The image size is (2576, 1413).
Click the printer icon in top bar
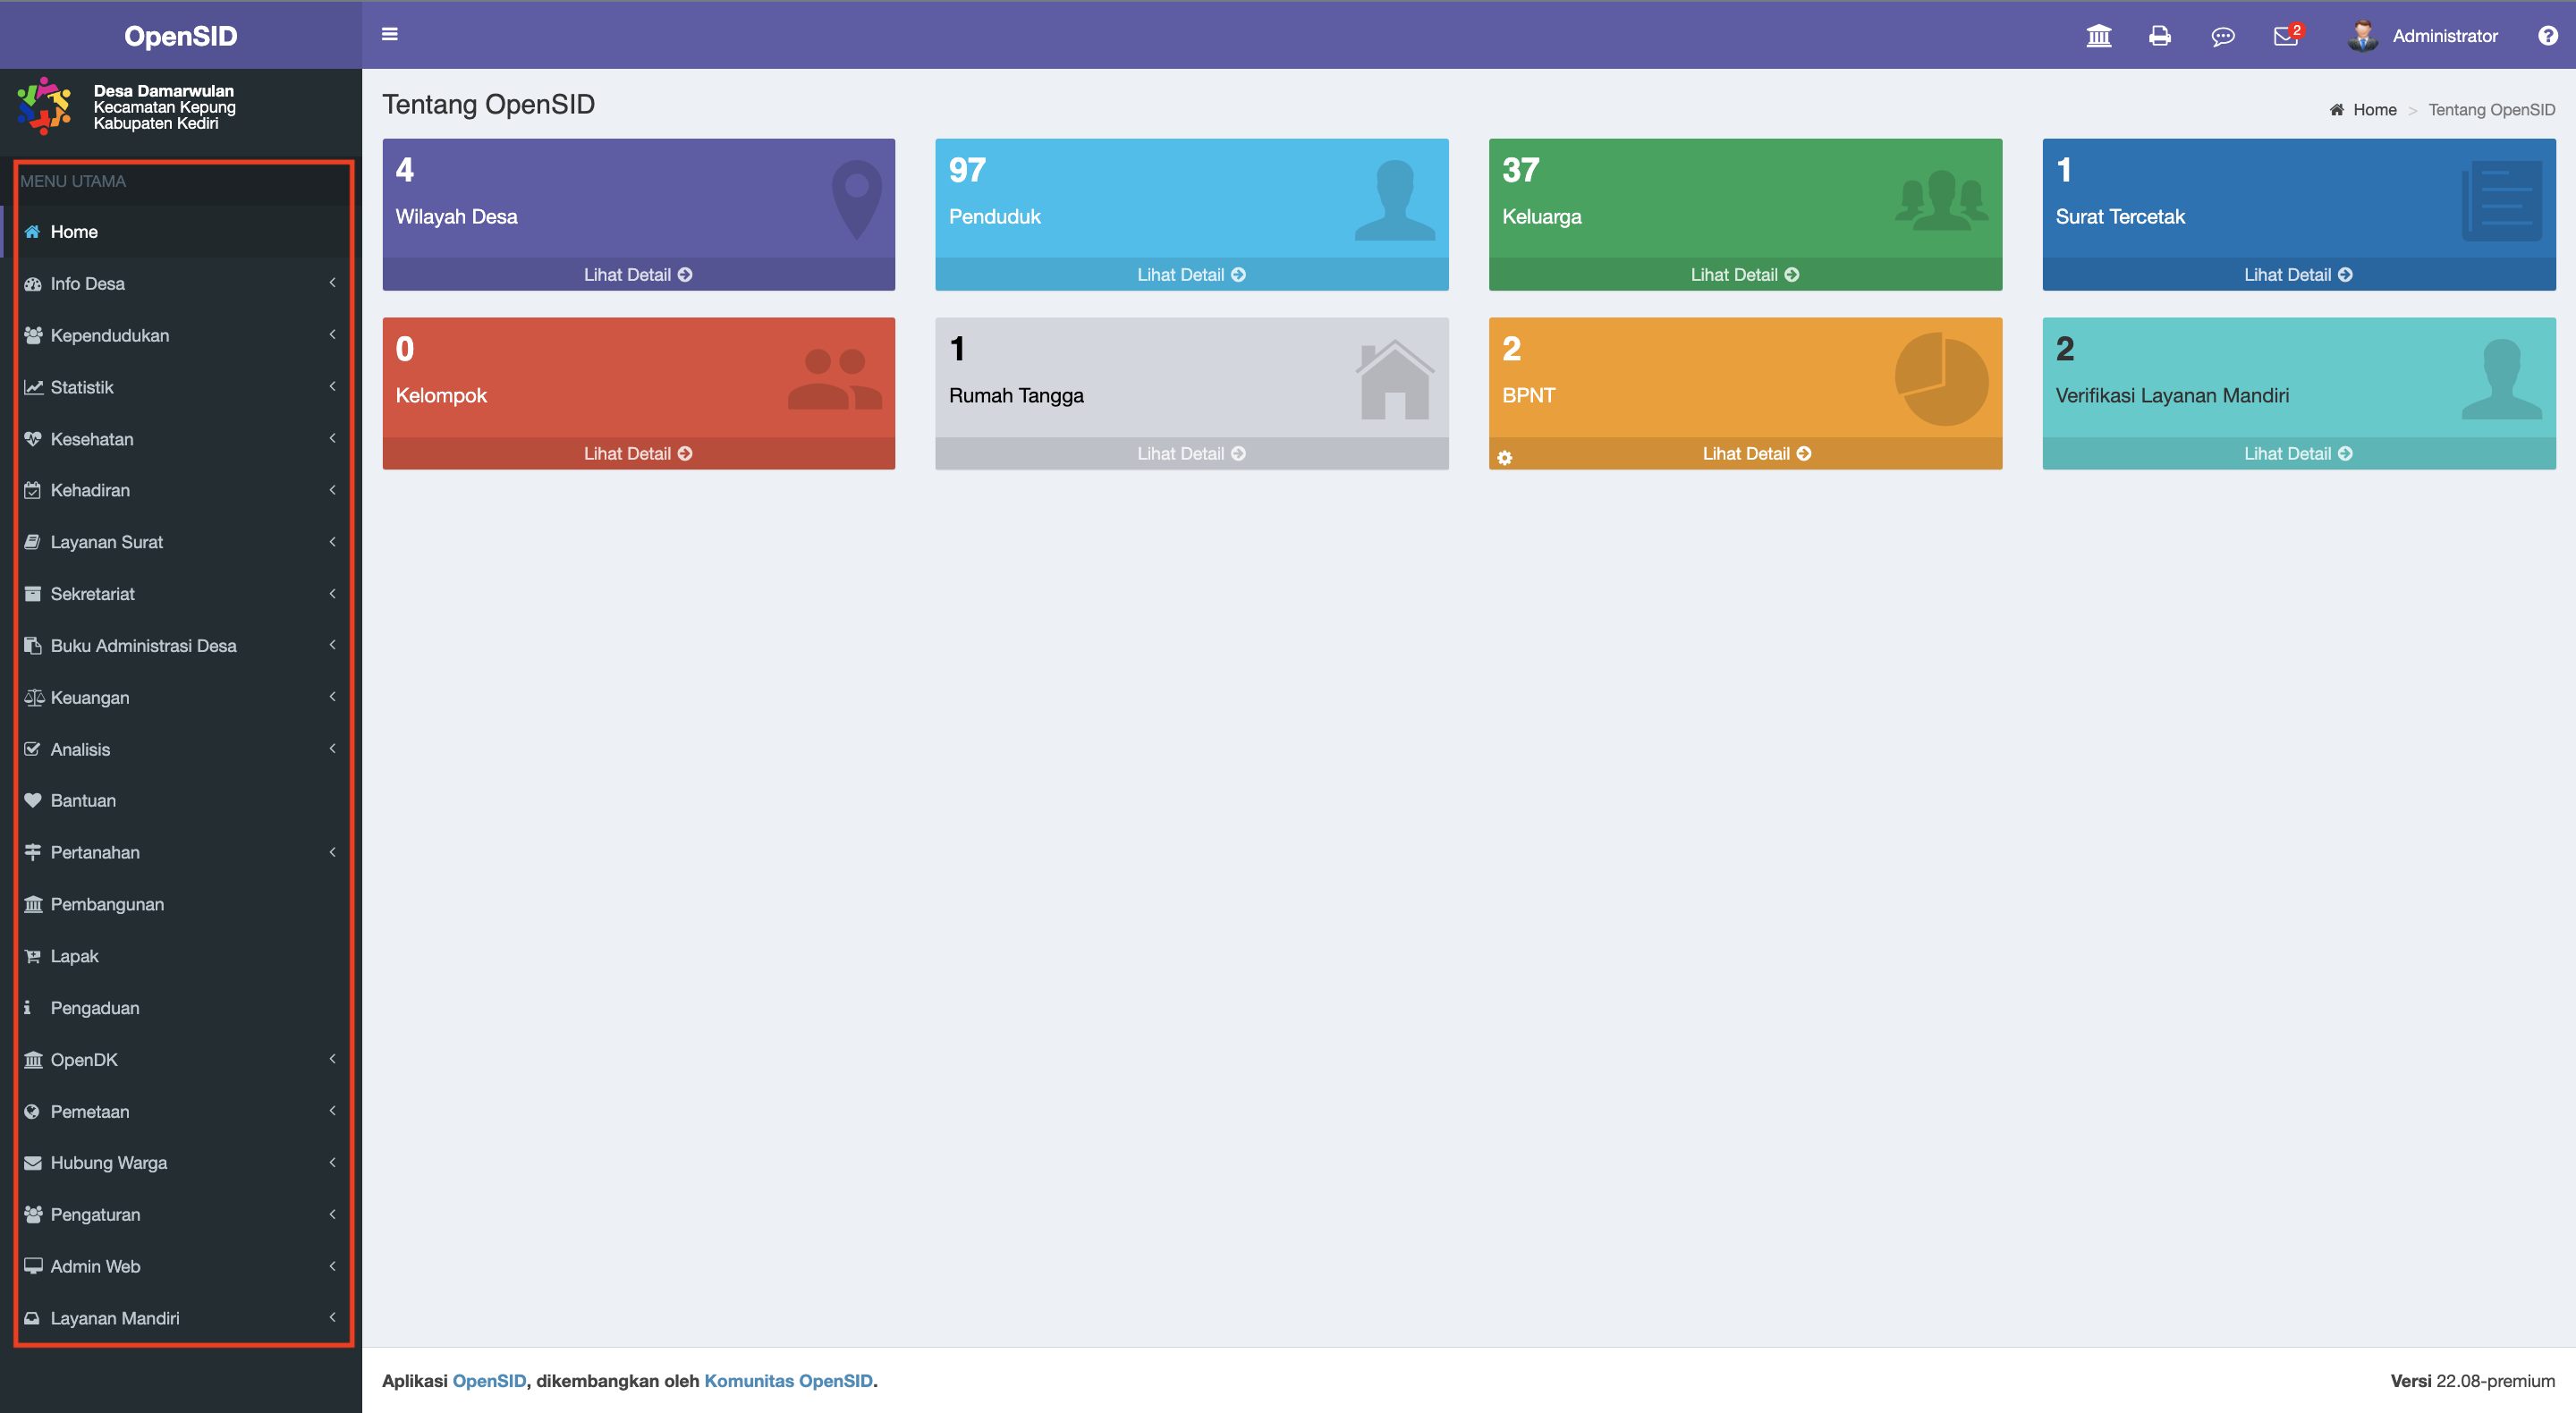tap(2160, 36)
